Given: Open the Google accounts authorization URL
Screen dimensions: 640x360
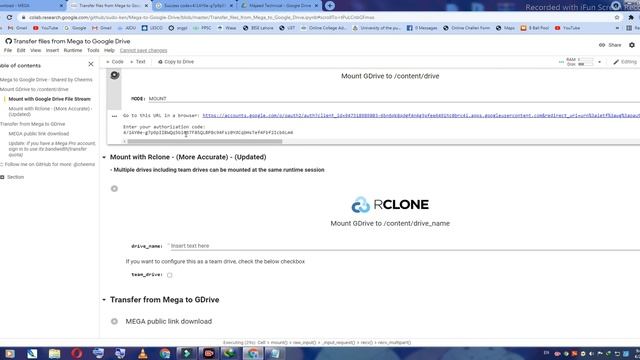Looking at the screenshot, I should click(421, 116).
